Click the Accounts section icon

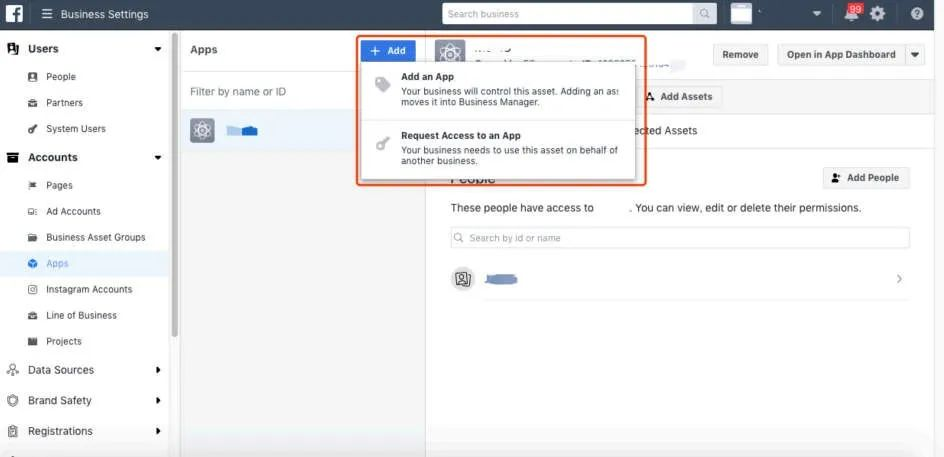(13, 157)
